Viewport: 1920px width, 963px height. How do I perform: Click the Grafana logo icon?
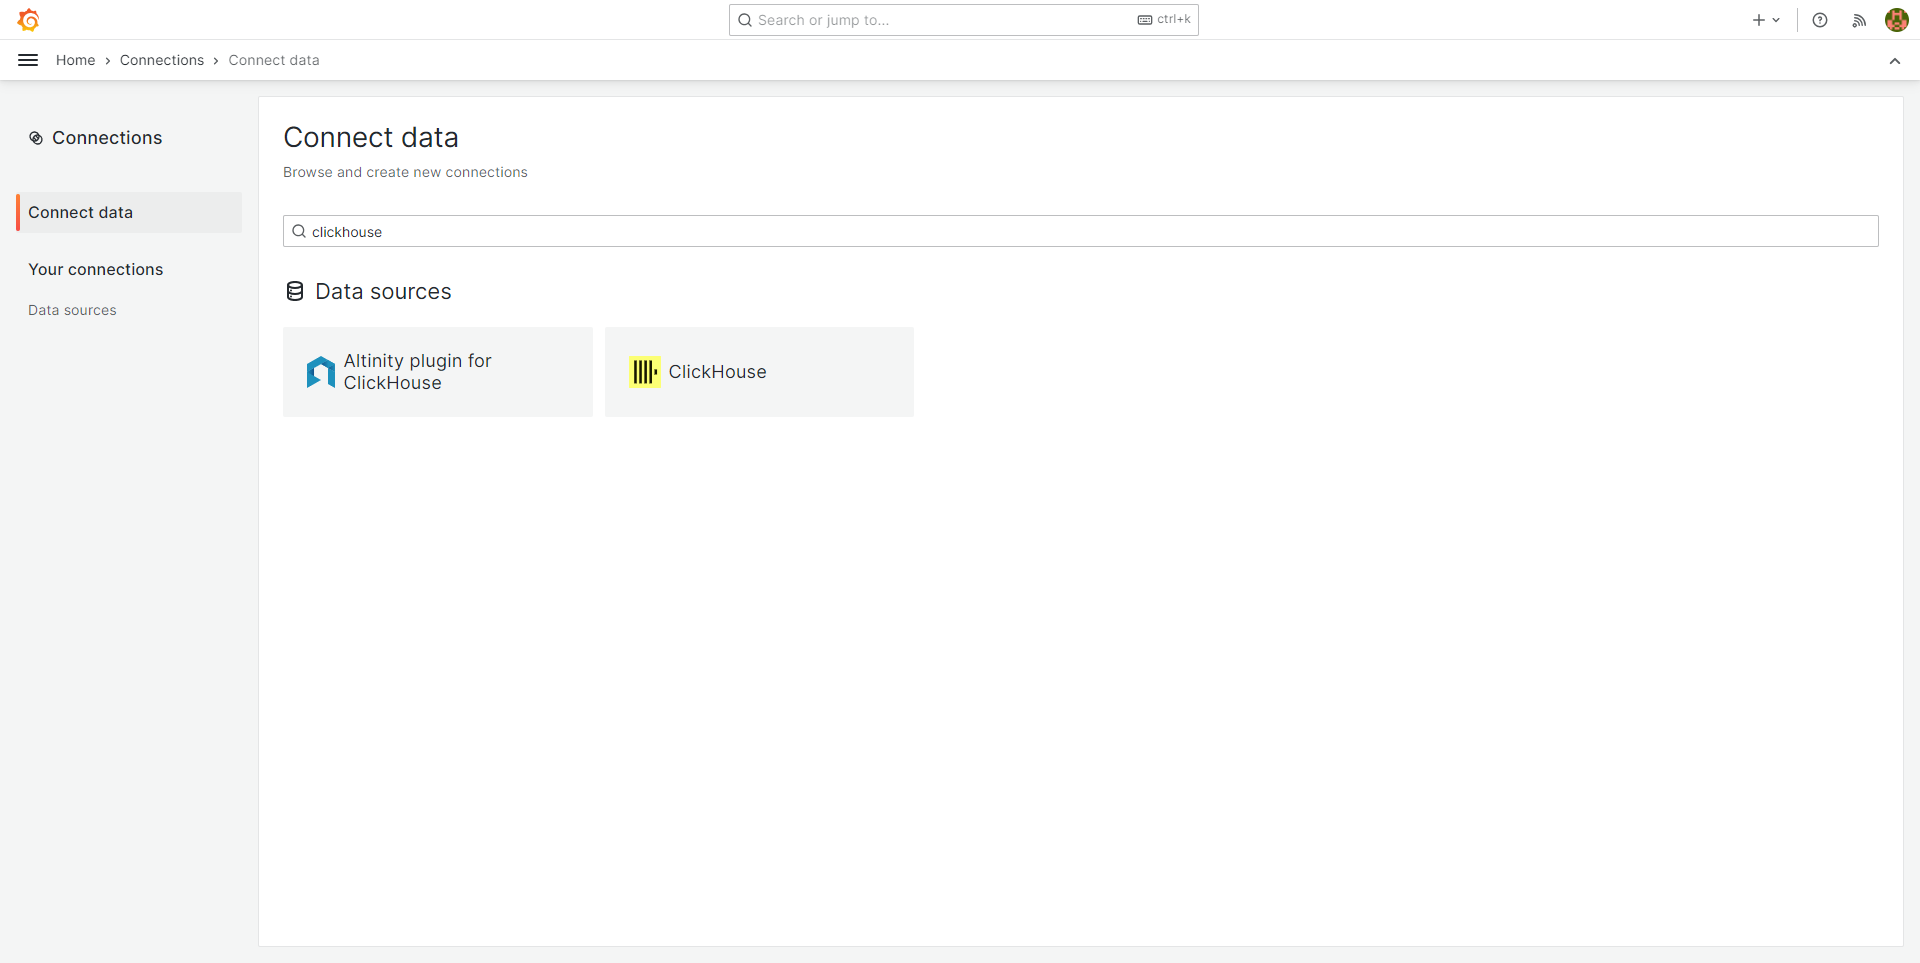[x=28, y=20]
